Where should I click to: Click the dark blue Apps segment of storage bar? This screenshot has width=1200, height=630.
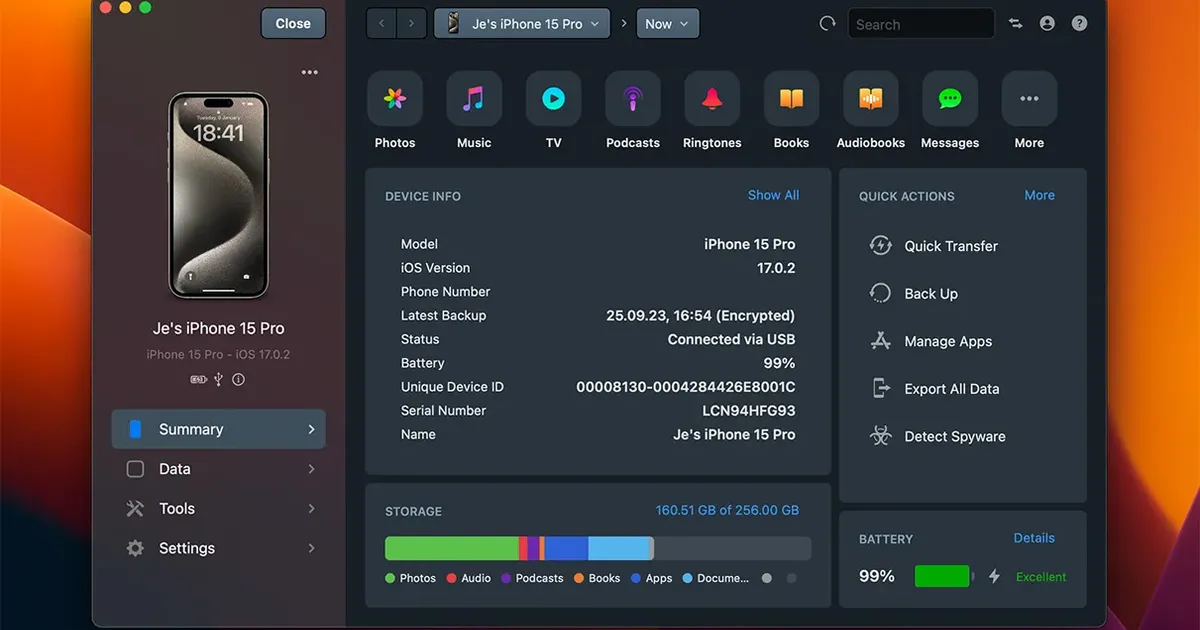[x=566, y=548]
